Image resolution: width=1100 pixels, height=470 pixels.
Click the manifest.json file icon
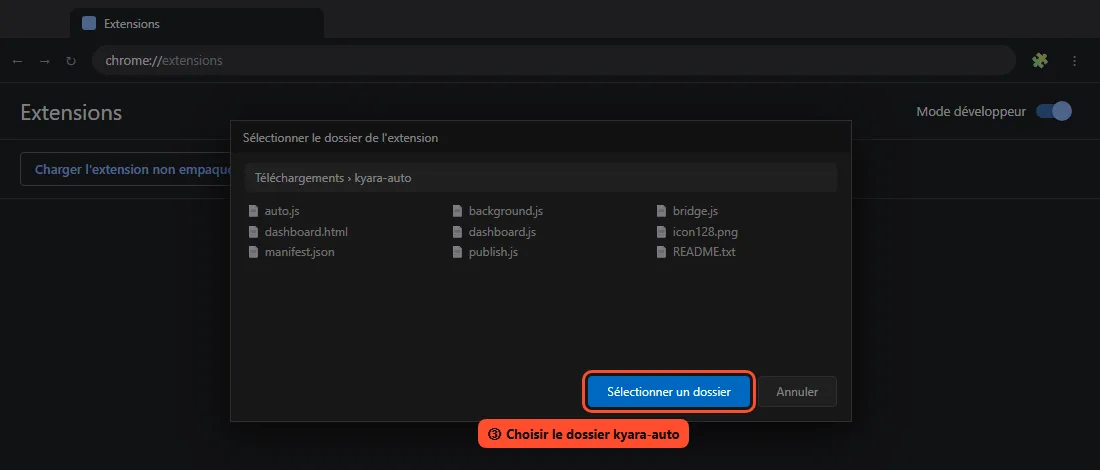[x=253, y=252]
